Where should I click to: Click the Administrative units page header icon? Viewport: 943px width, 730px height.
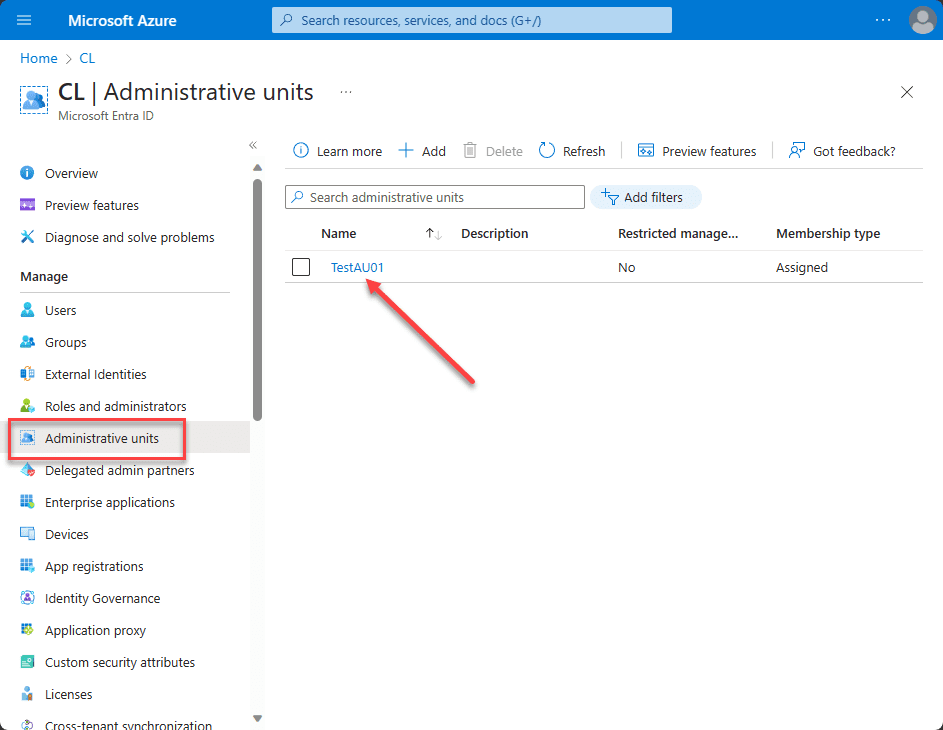click(34, 100)
